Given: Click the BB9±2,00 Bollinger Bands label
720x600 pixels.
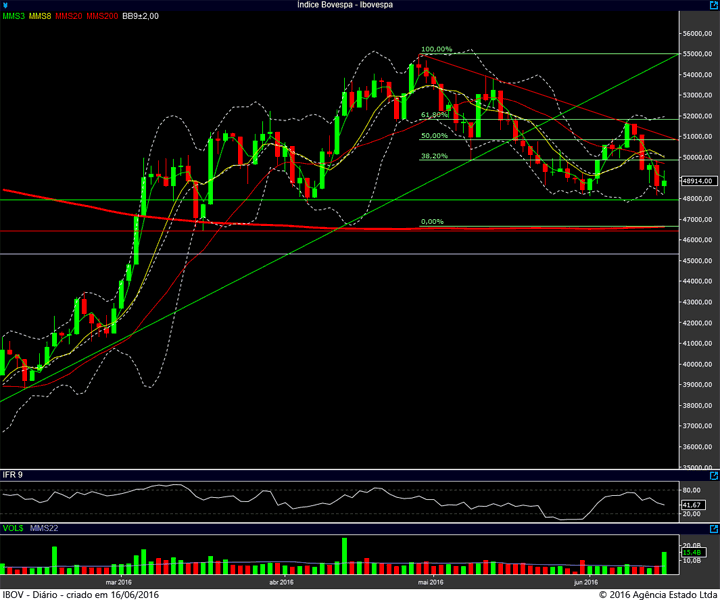Looking at the screenshot, I should [141, 16].
